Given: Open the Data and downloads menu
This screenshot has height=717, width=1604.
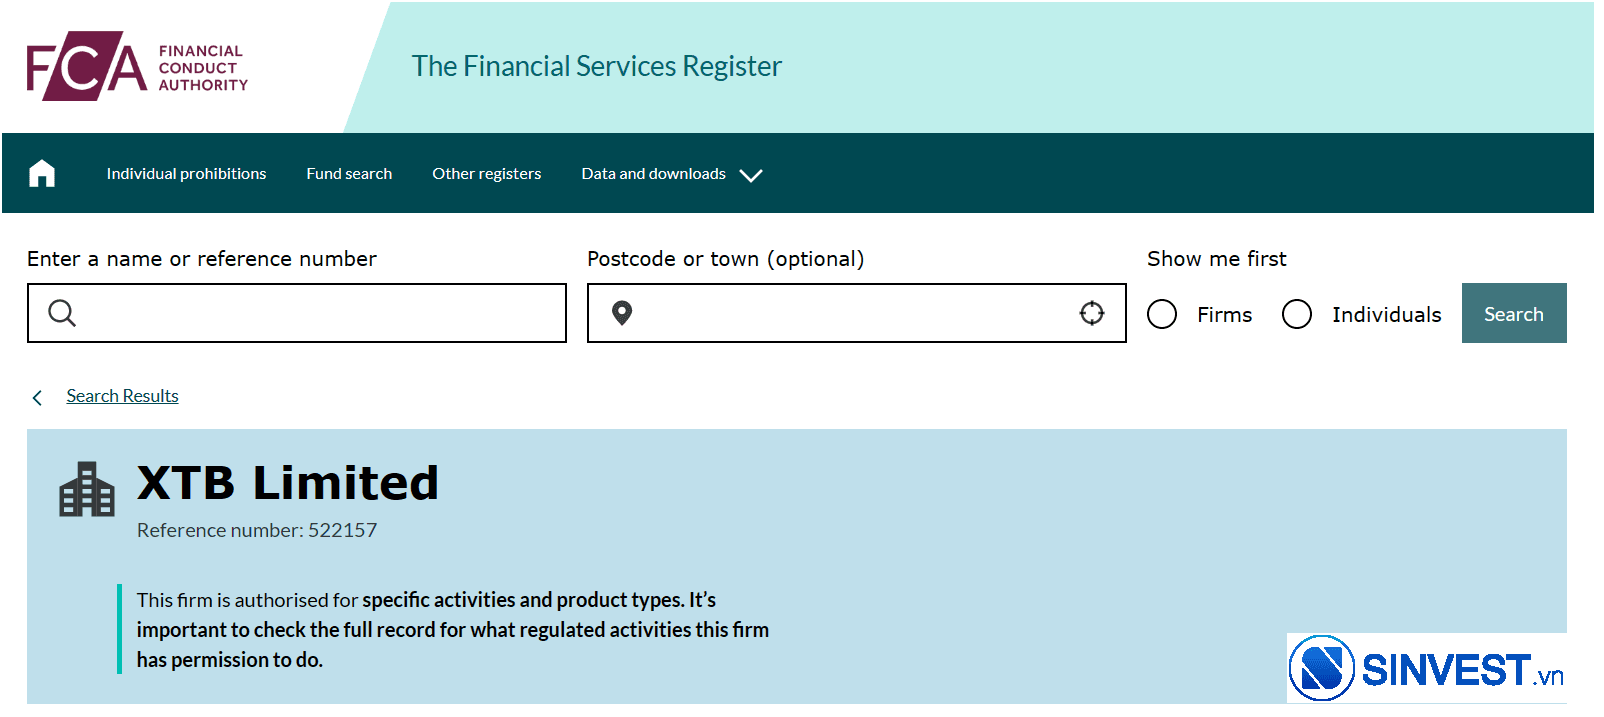Looking at the screenshot, I should coord(653,174).
